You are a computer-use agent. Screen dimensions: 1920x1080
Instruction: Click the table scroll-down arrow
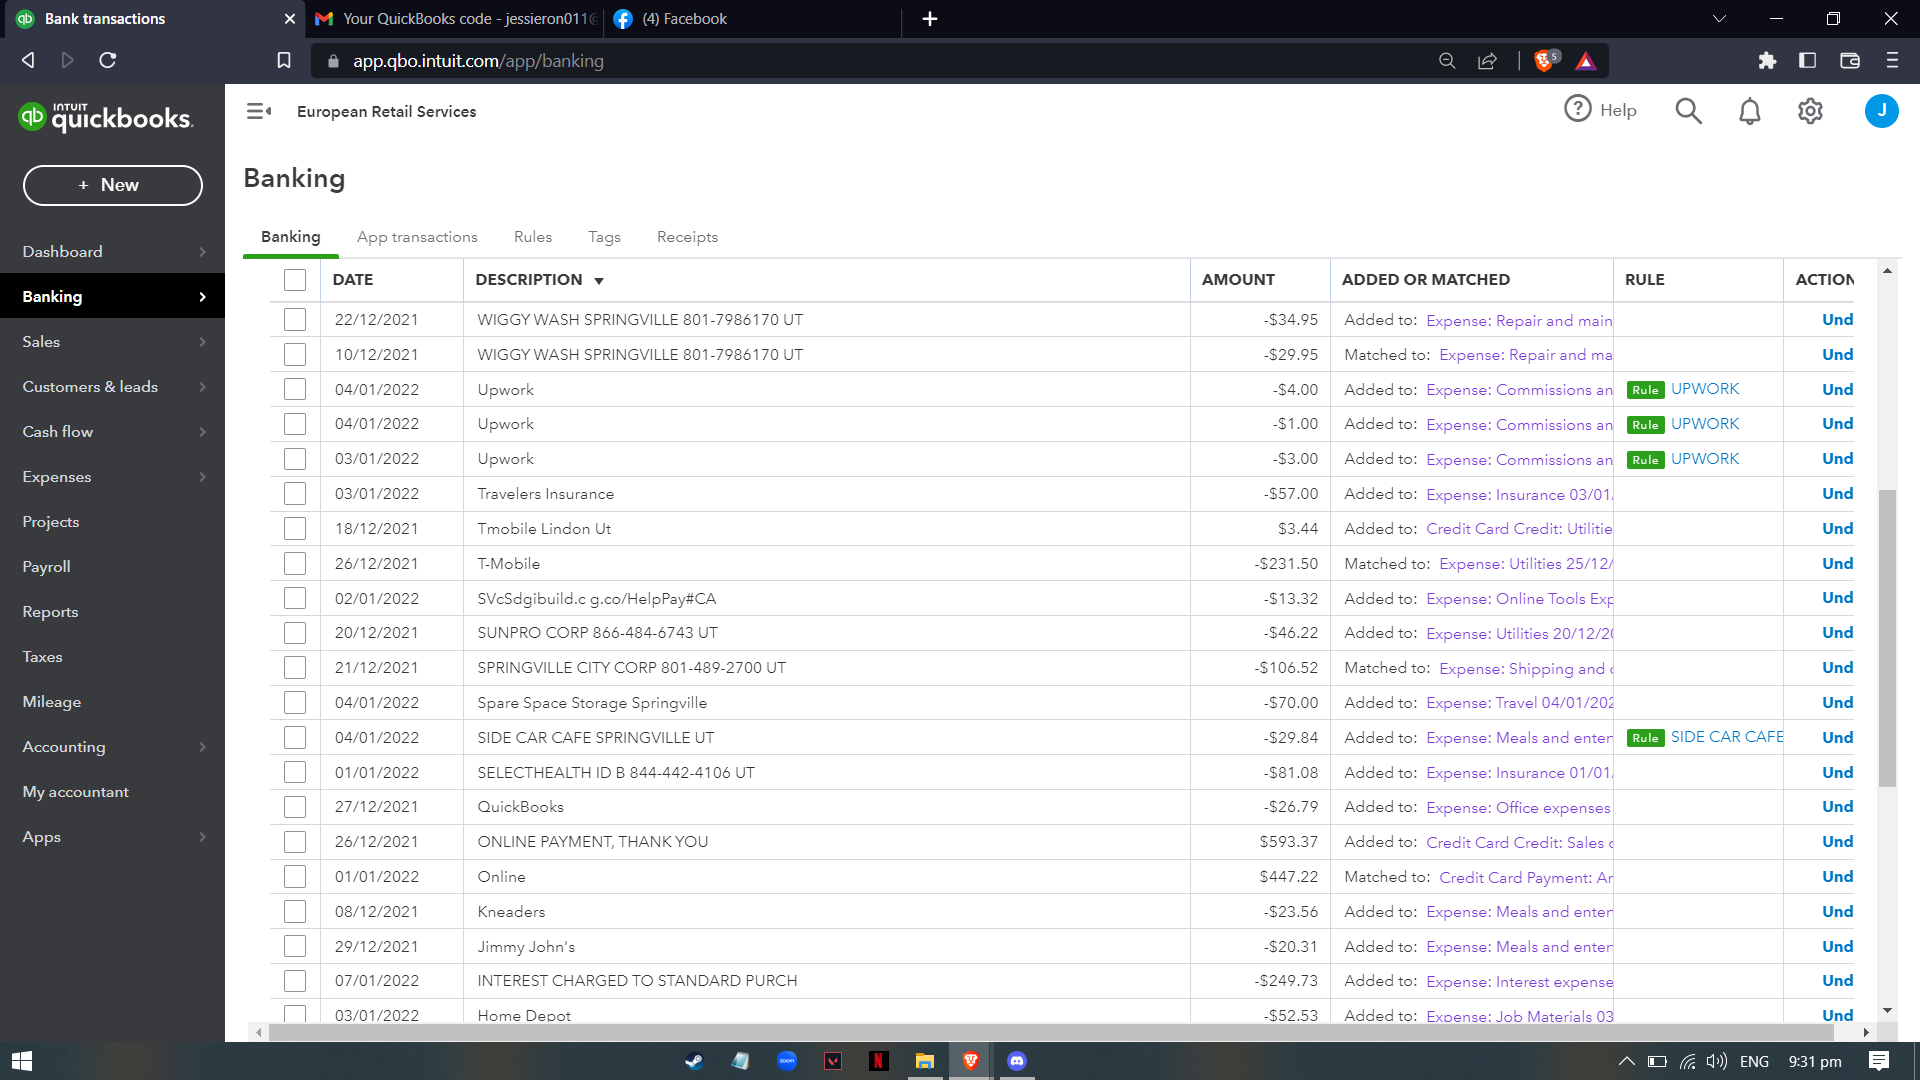[x=1887, y=1011]
